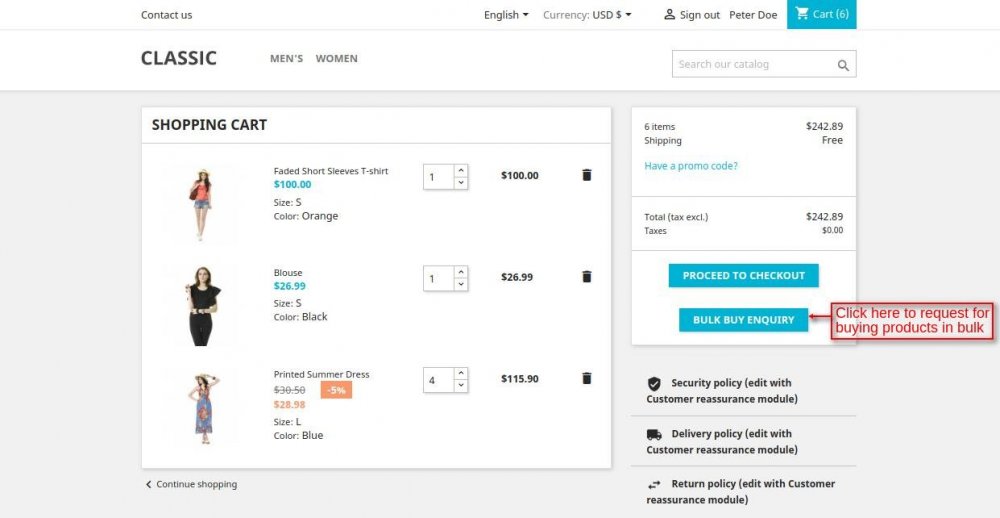Remove the Blouse using trash icon

[x=586, y=277]
